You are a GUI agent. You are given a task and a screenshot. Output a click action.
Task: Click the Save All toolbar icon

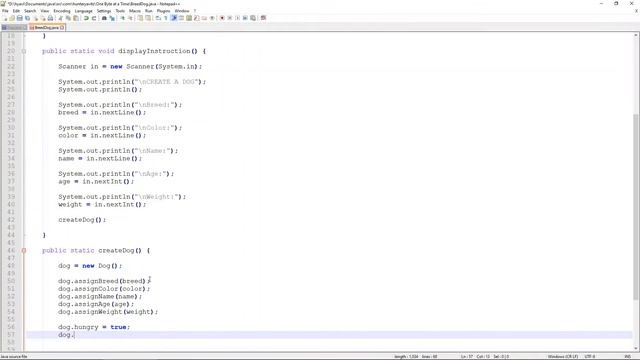click(x=27, y=18)
